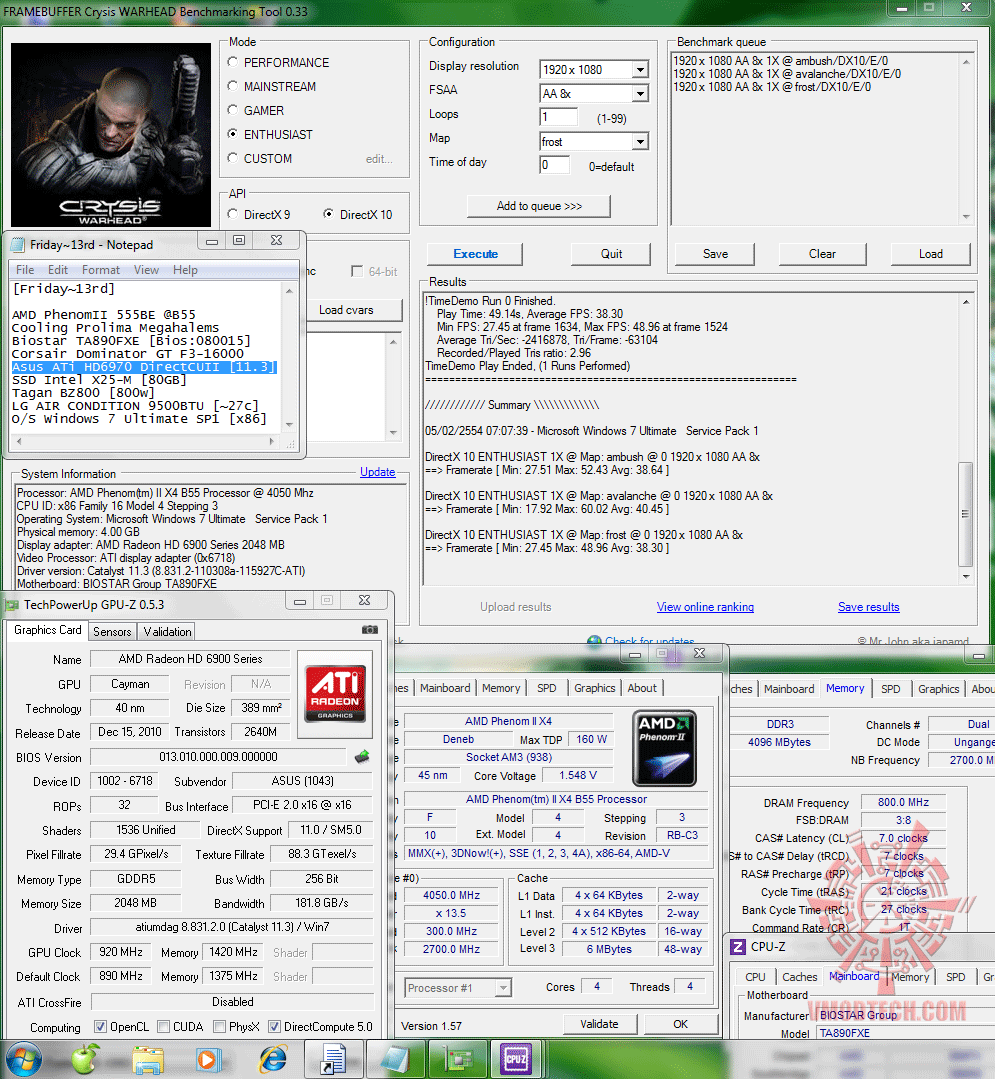Click the Notepad horizontal scrollbar

pyautogui.click(x=145, y=441)
